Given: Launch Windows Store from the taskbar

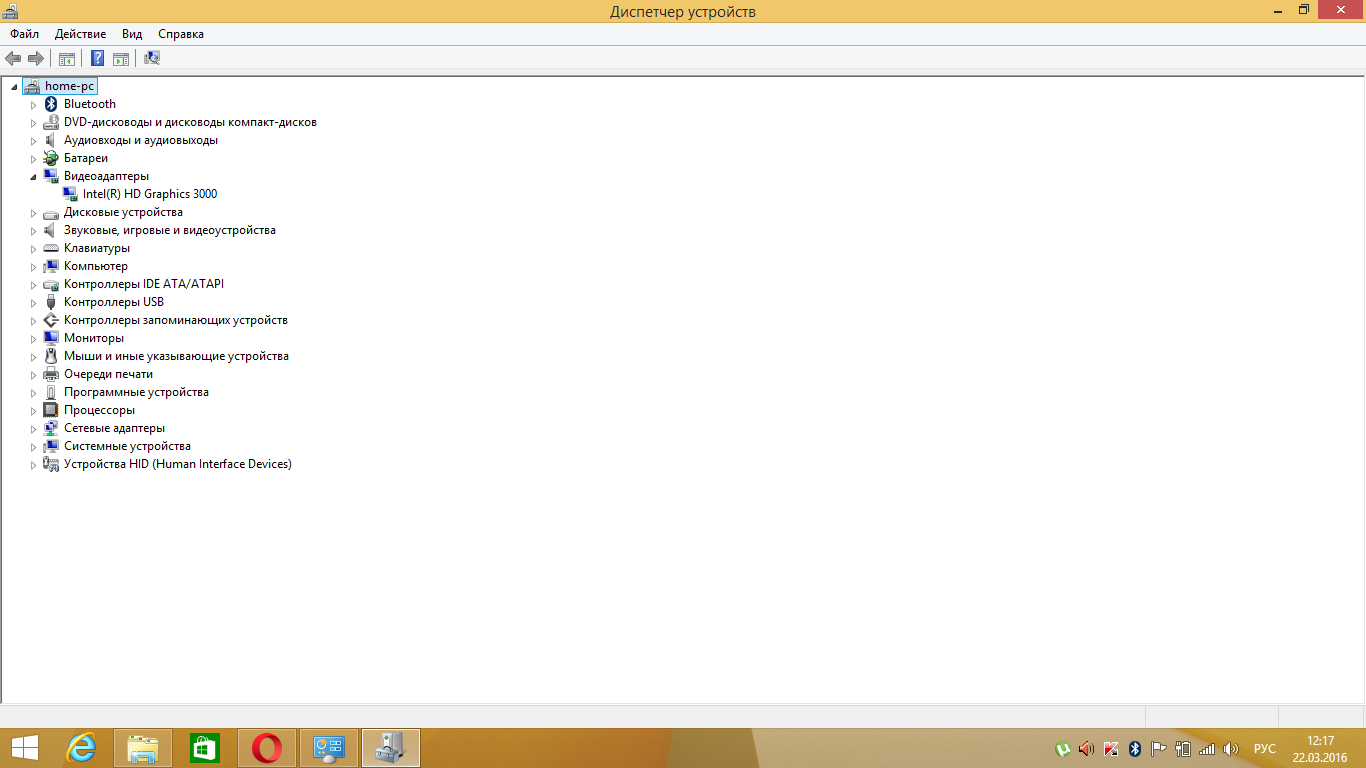Looking at the screenshot, I should coord(205,747).
